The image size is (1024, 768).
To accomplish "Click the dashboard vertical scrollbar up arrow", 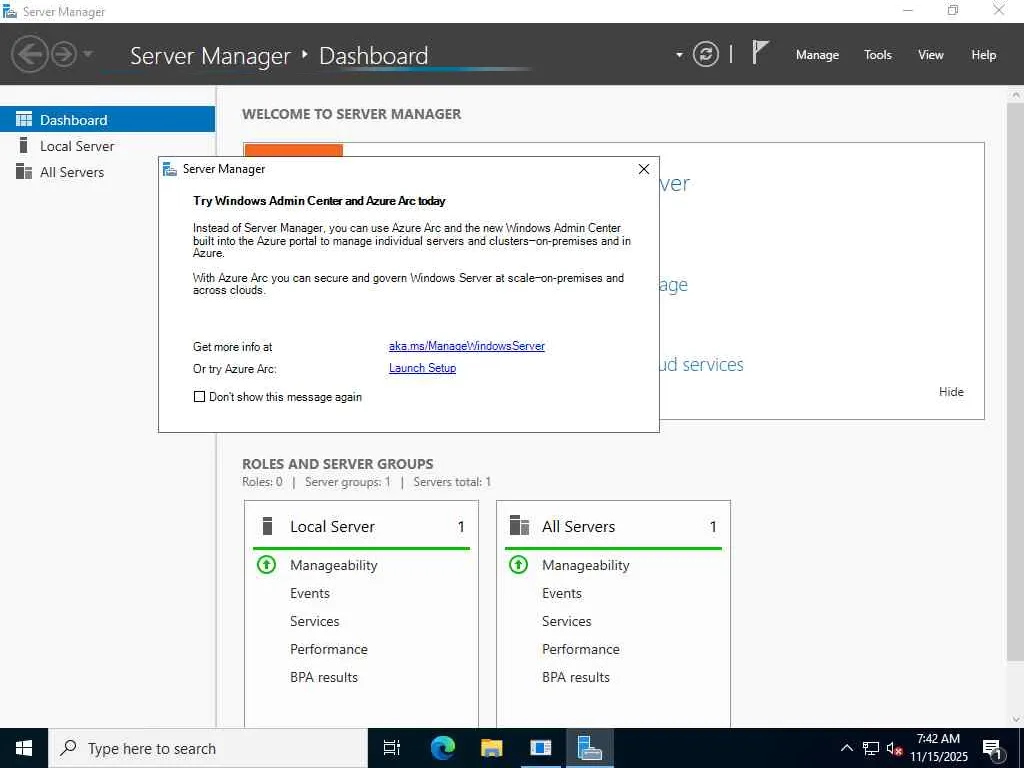I will tap(1016, 95).
